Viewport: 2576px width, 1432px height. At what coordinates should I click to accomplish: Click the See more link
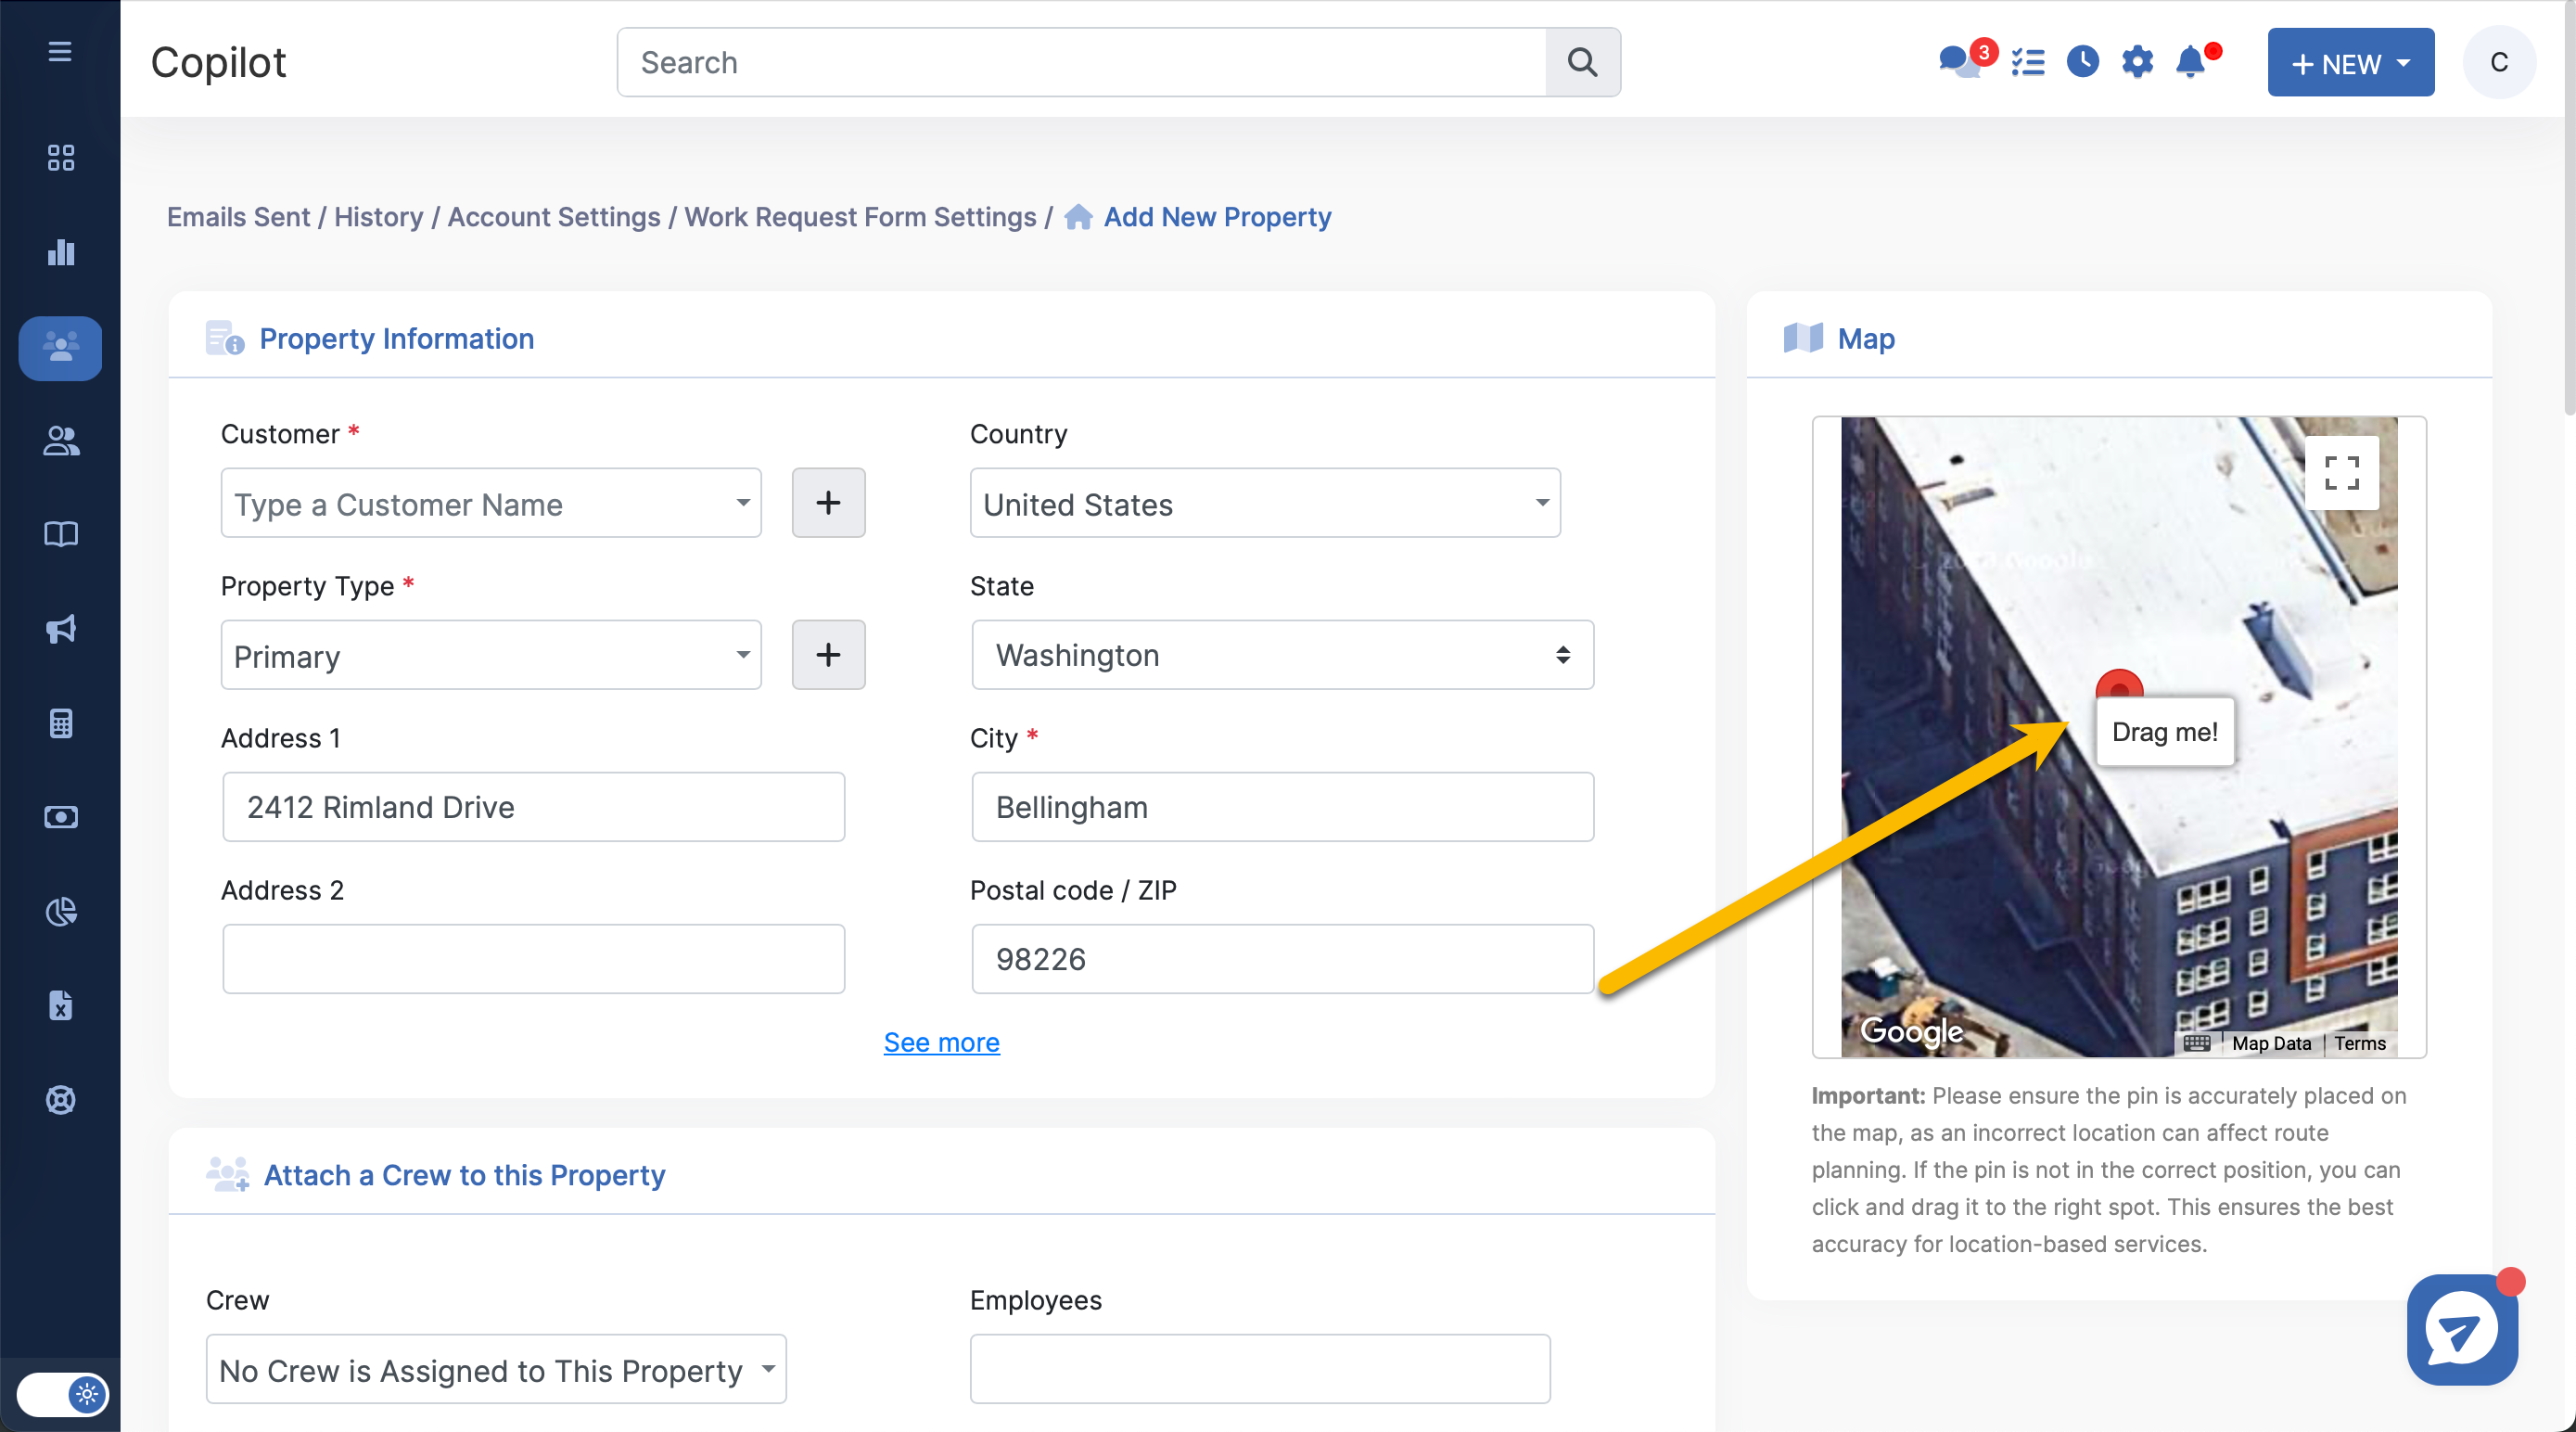click(941, 1042)
